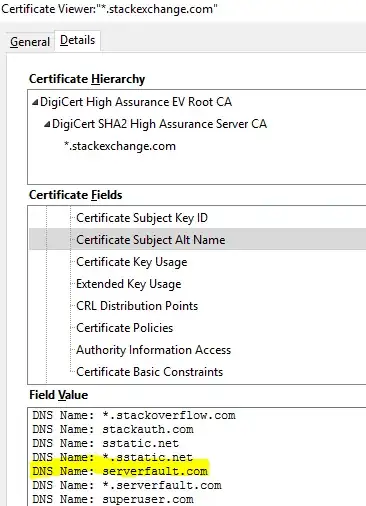Viewport: 366px width, 506px height.
Task: Click DNS Name: *.stackoverflow.com line
Action: pos(134,415)
